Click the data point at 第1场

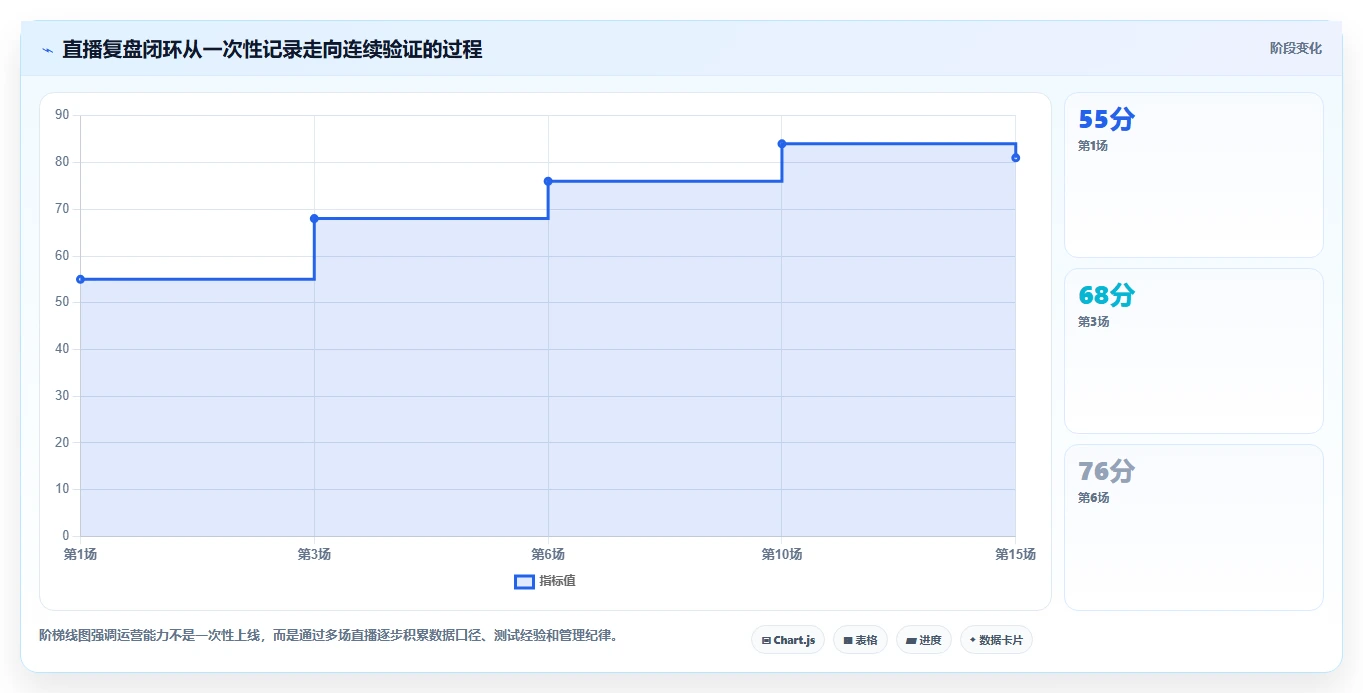coord(80,279)
